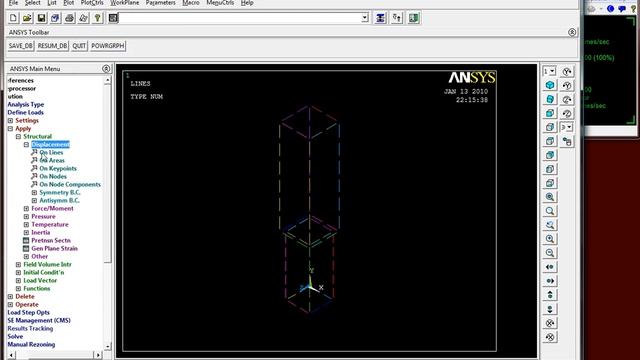Click the Reset Picking icon
This screenshot has width=640, height=360.
pyautogui.click(x=397, y=18)
